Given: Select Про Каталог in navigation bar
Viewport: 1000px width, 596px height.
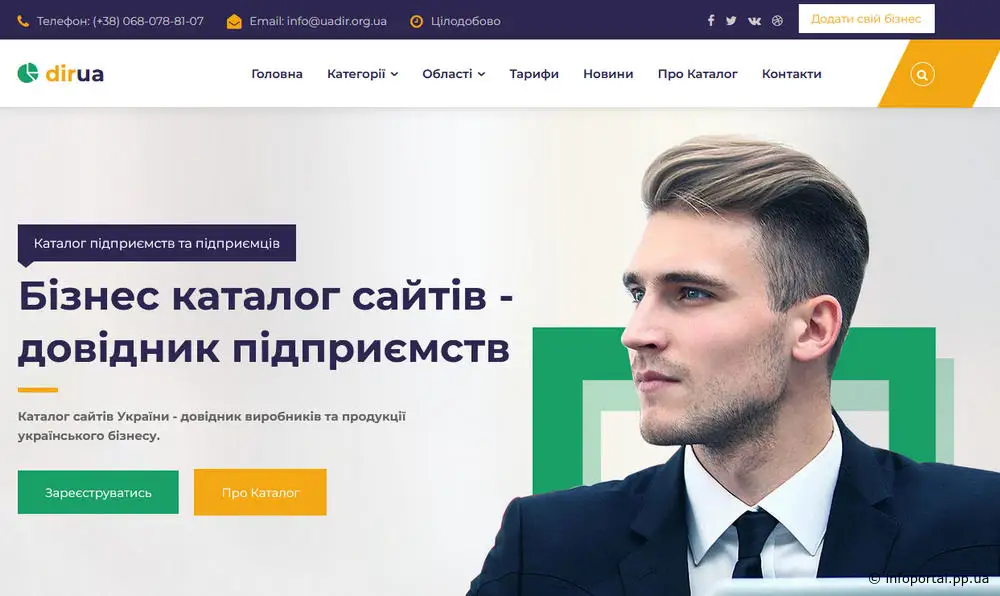Looking at the screenshot, I should [697, 74].
